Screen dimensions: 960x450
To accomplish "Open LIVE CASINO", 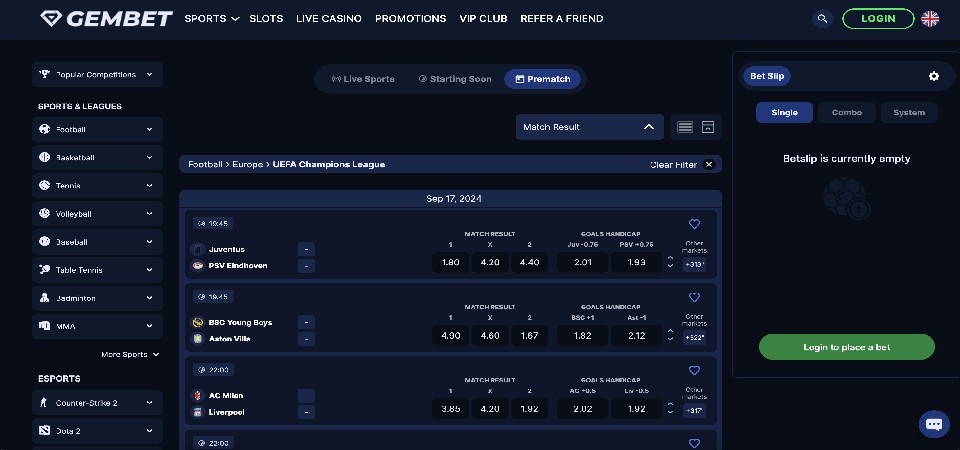I will pyautogui.click(x=329, y=19).
